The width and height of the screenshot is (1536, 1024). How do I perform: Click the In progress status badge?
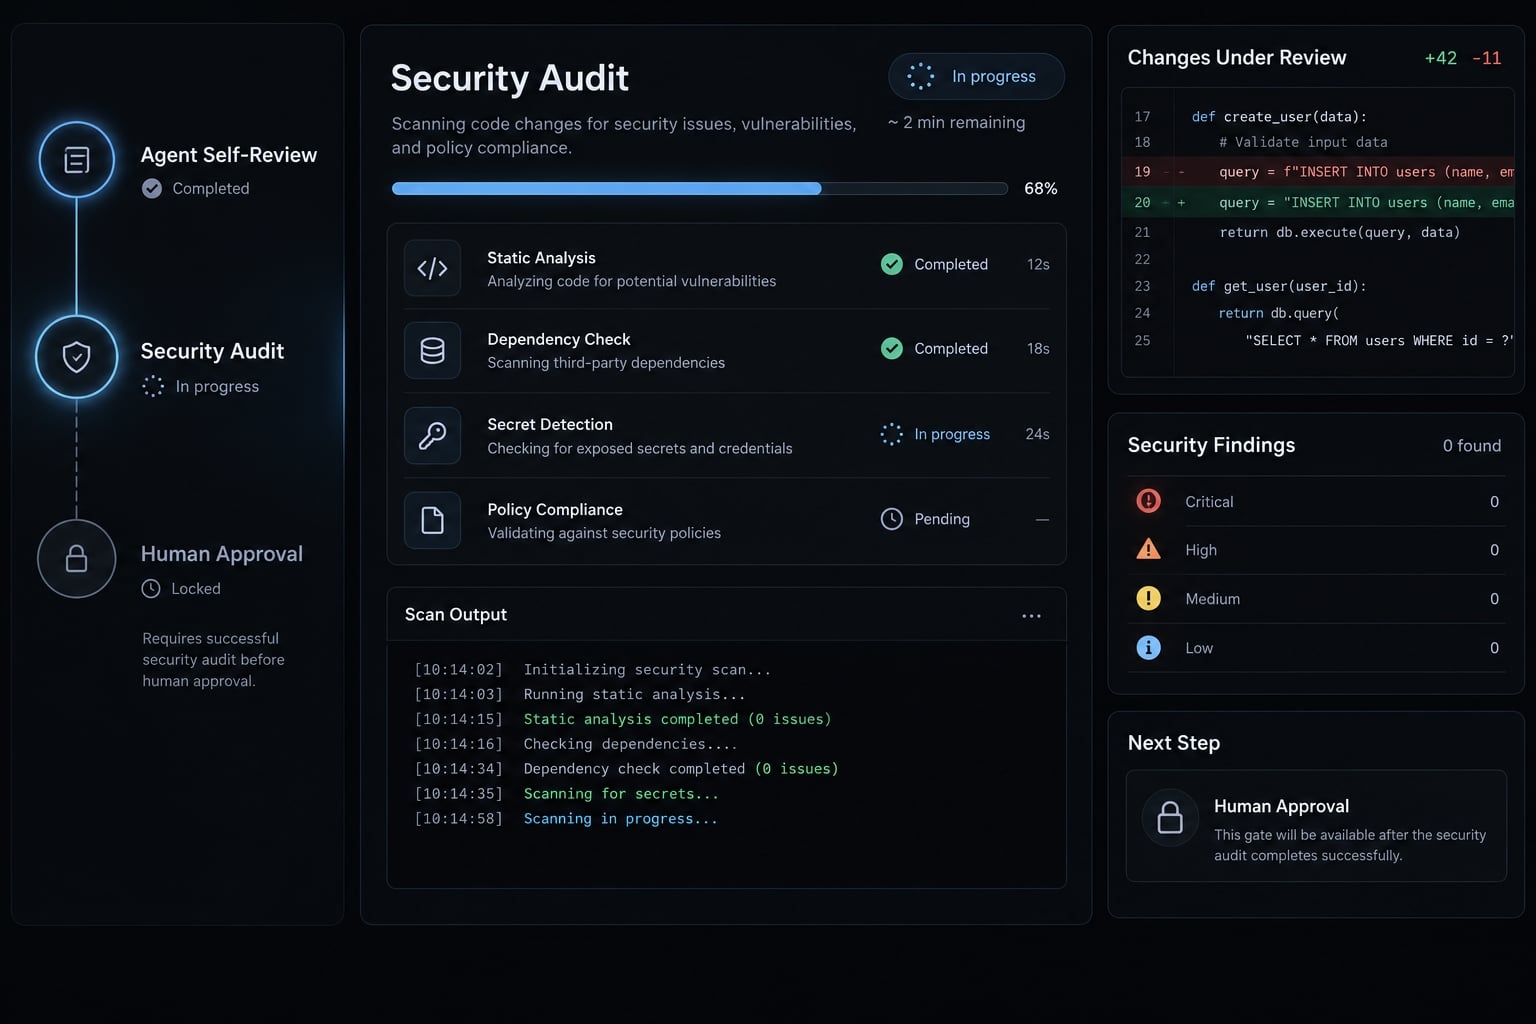tap(976, 76)
